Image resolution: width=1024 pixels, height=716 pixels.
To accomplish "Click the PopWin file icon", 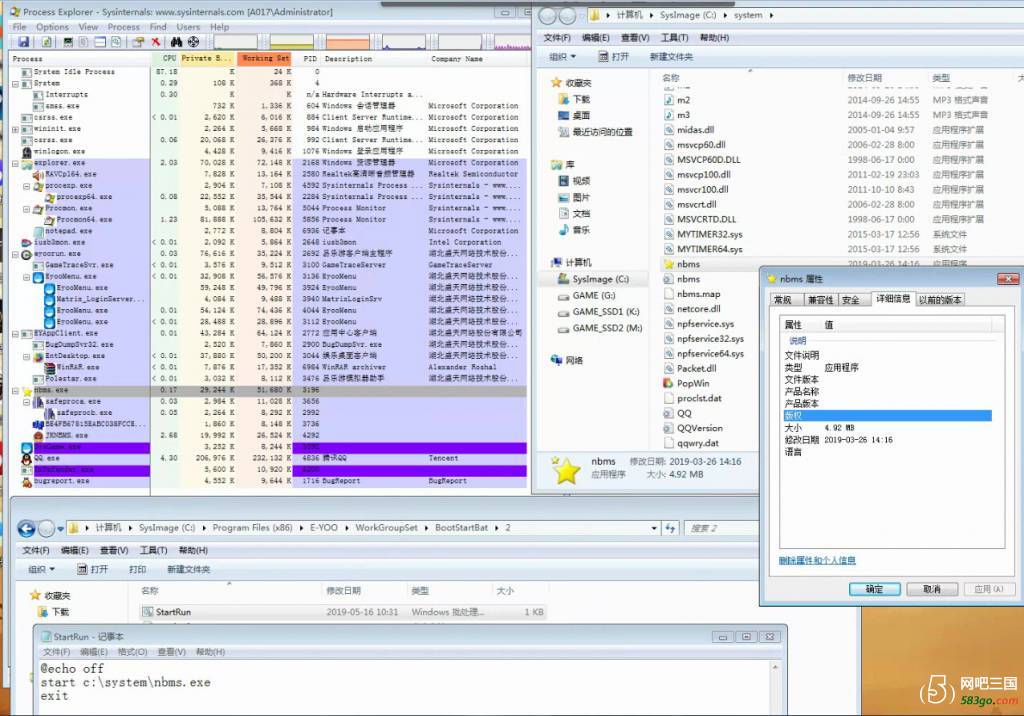I will [669, 383].
